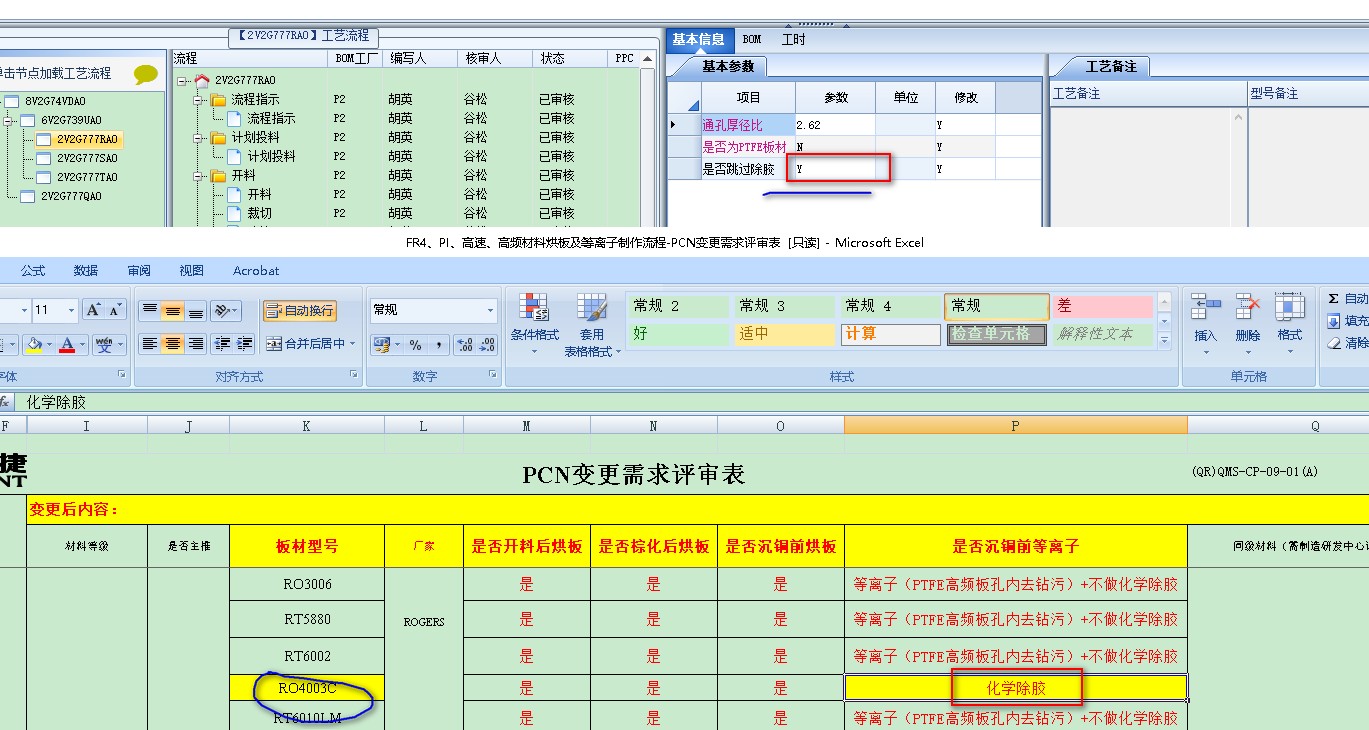Image resolution: width=1369 pixels, height=730 pixels.
Task: Apply the red font color A icon
Action: pos(67,344)
